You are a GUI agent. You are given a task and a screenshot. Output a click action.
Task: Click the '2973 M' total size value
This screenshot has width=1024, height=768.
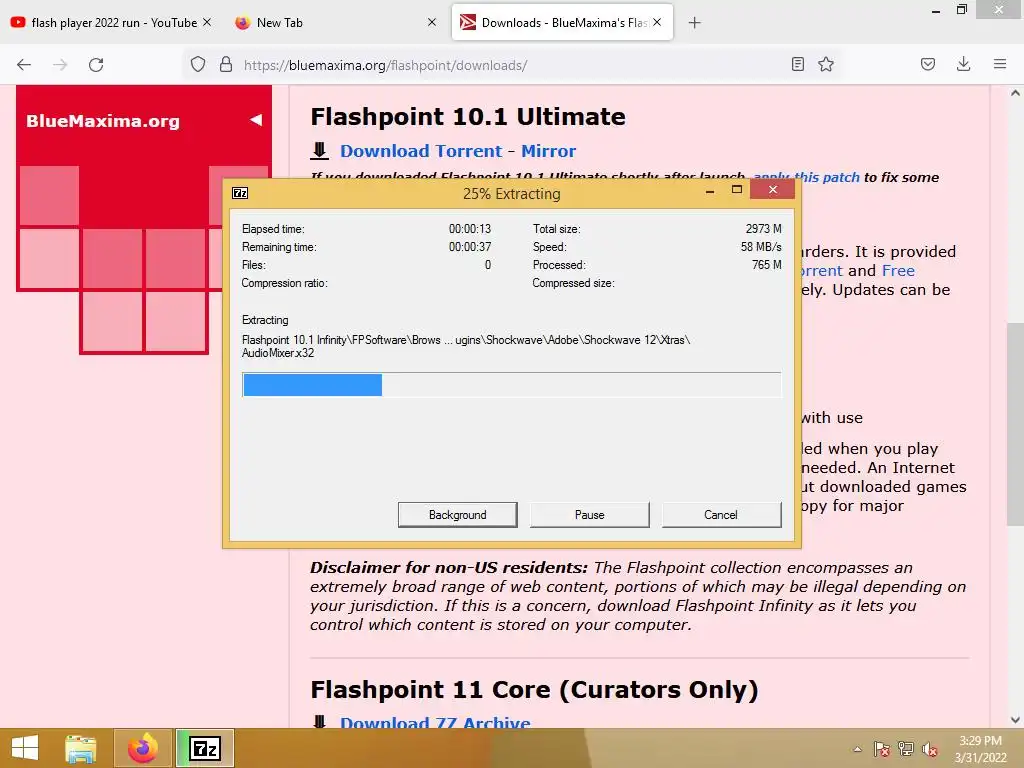(x=763, y=229)
